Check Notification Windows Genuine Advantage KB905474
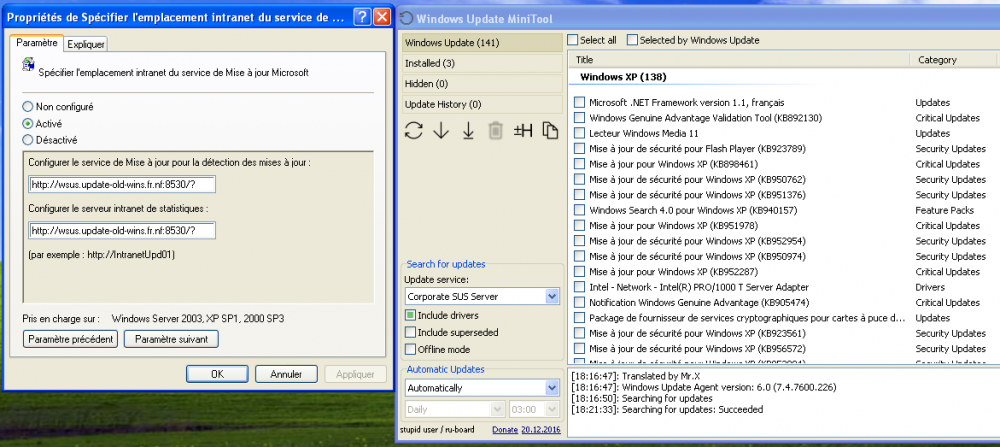1000x447 pixels. coord(579,302)
